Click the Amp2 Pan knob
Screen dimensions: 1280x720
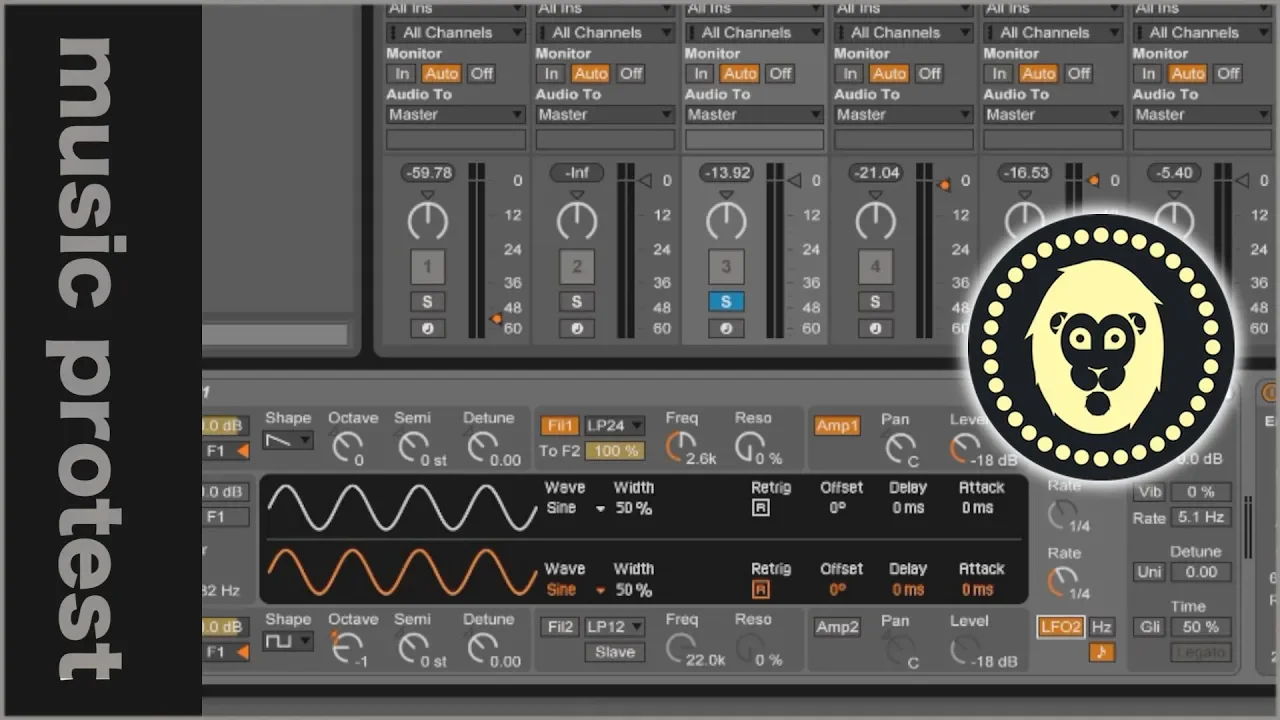pyautogui.click(x=899, y=648)
